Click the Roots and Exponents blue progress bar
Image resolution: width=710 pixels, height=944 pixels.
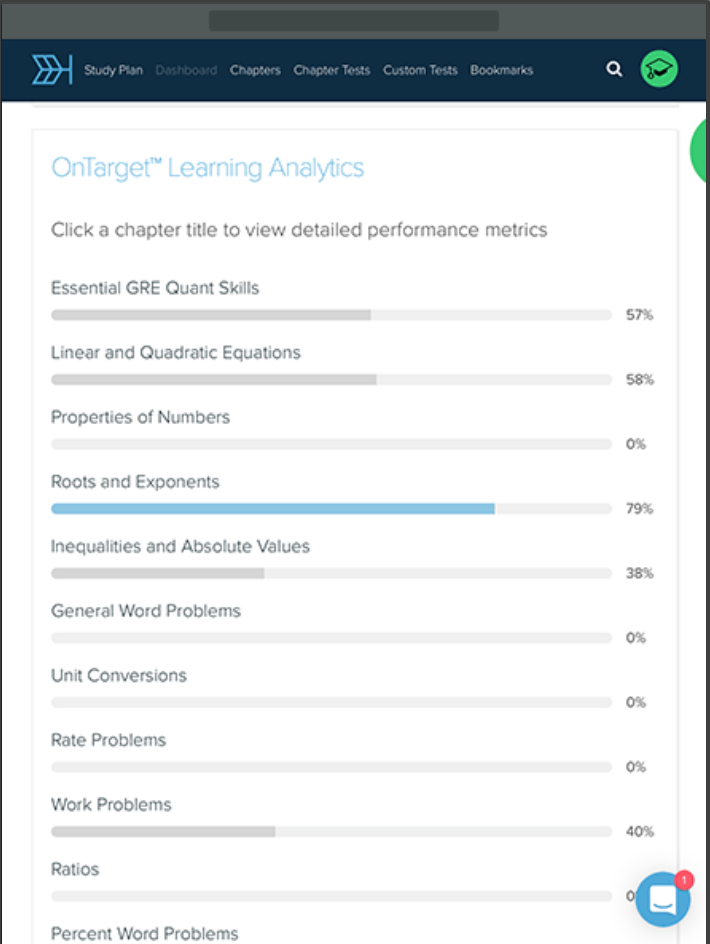pos(273,508)
